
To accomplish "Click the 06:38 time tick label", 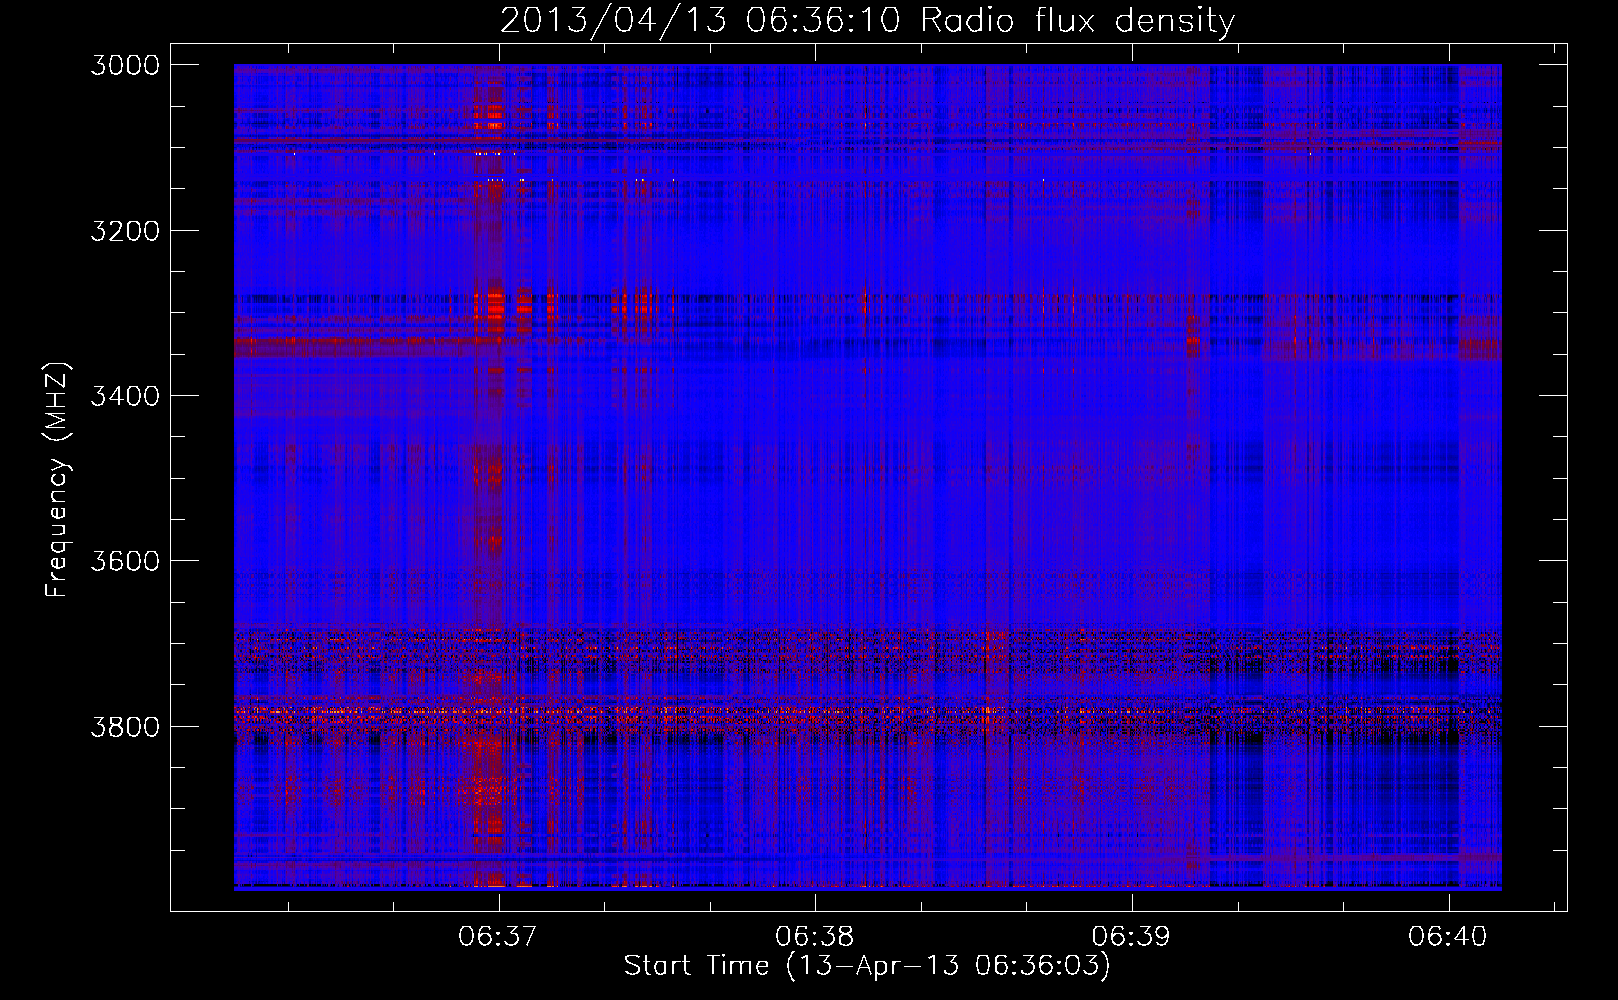I will (815, 936).
